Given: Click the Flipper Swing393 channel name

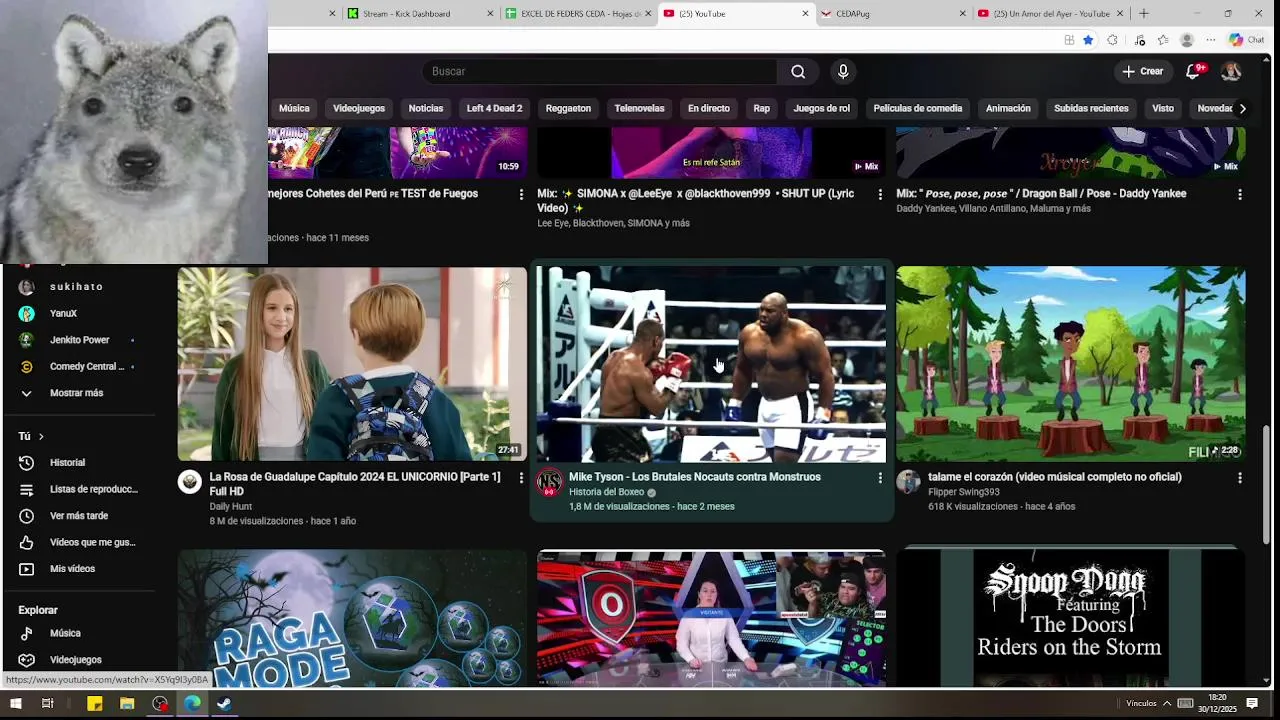Looking at the screenshot, I should (964, 492).
